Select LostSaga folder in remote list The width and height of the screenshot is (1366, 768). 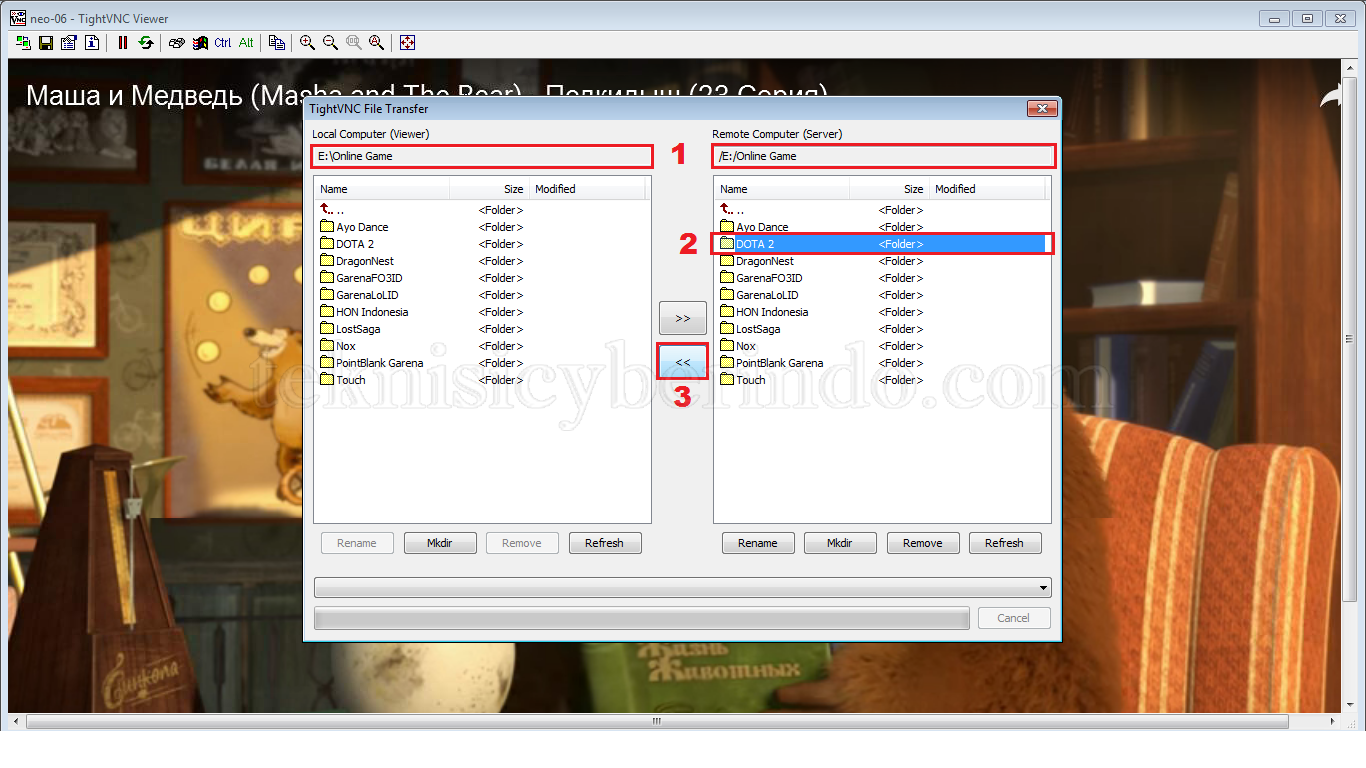pos(751,329)
